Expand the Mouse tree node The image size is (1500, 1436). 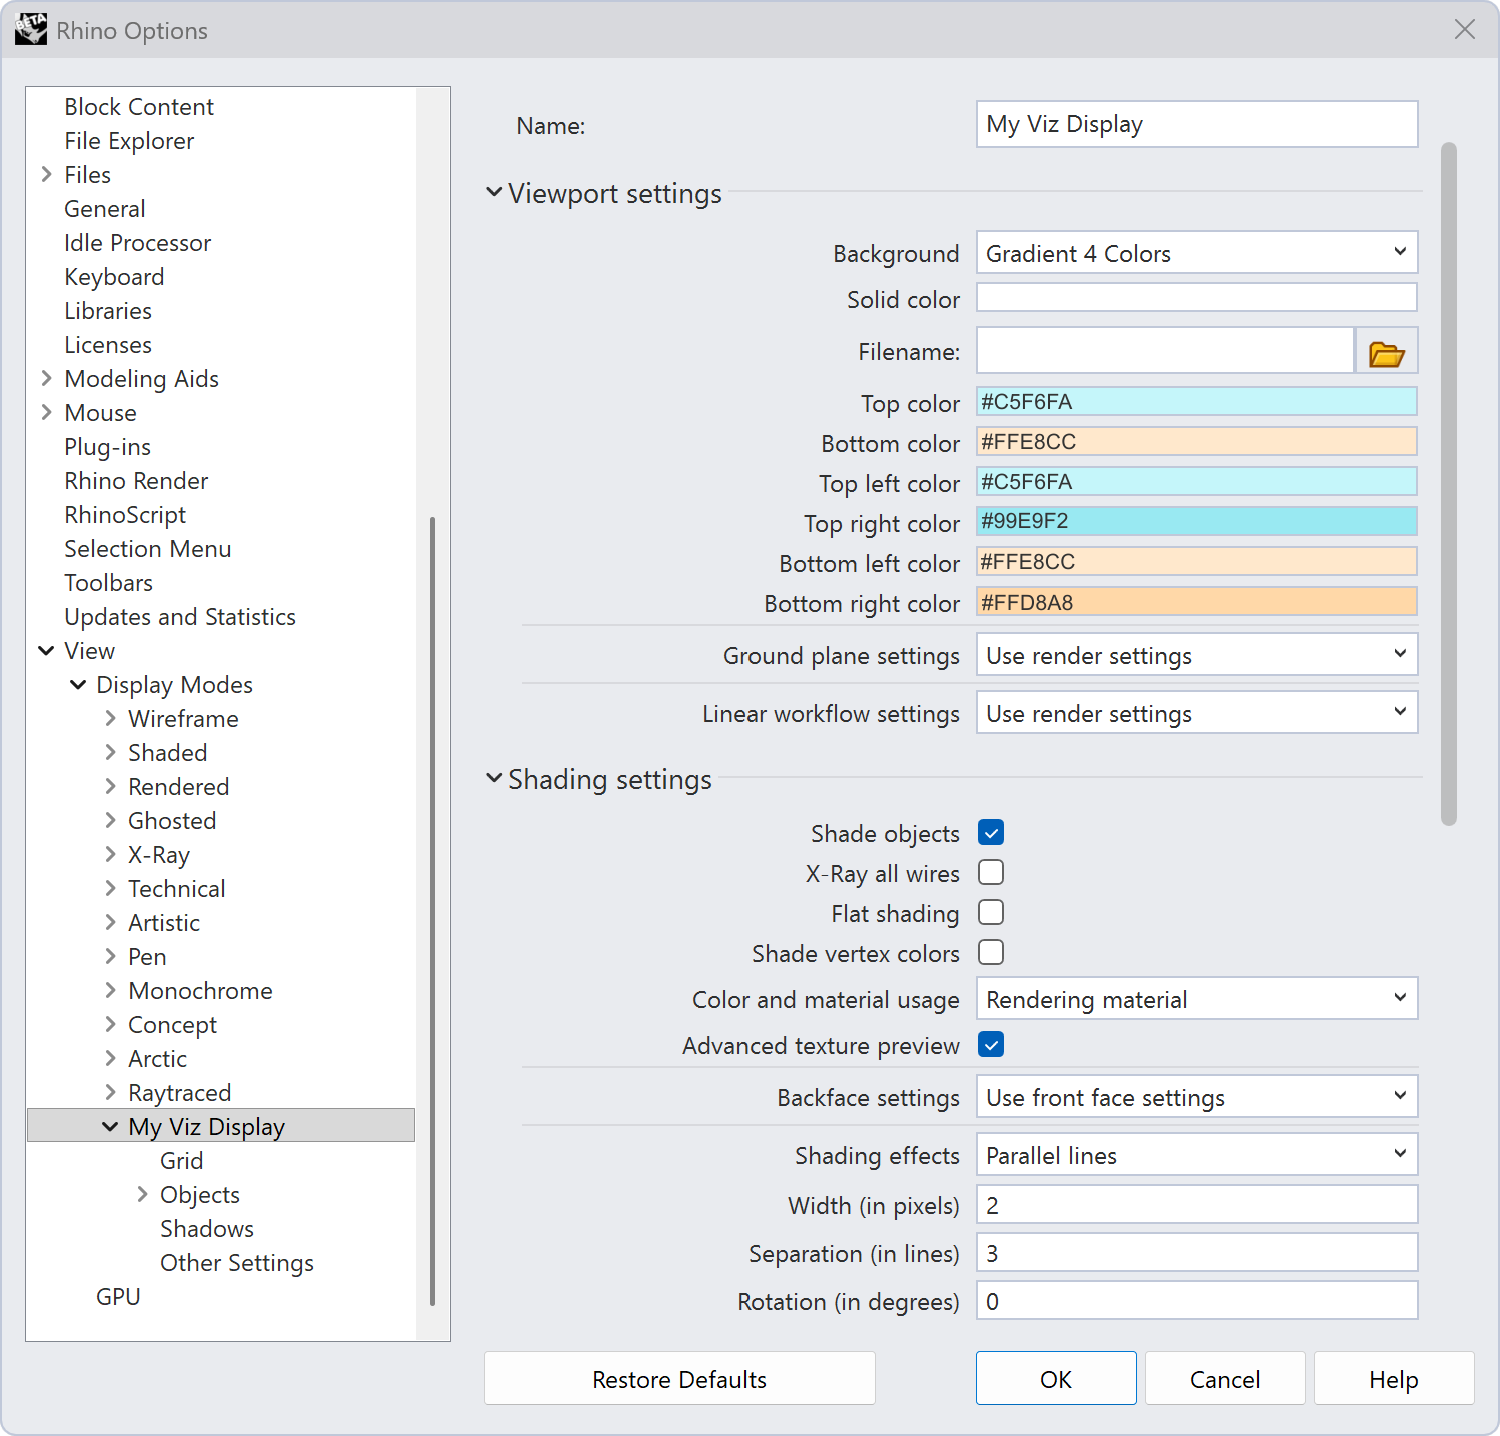point(46,412)
